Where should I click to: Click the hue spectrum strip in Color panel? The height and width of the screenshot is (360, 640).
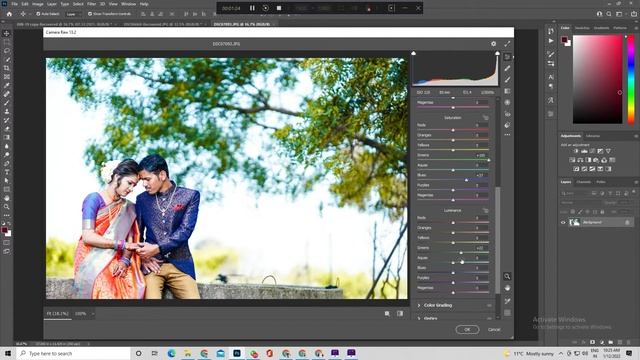pos(631,79)
